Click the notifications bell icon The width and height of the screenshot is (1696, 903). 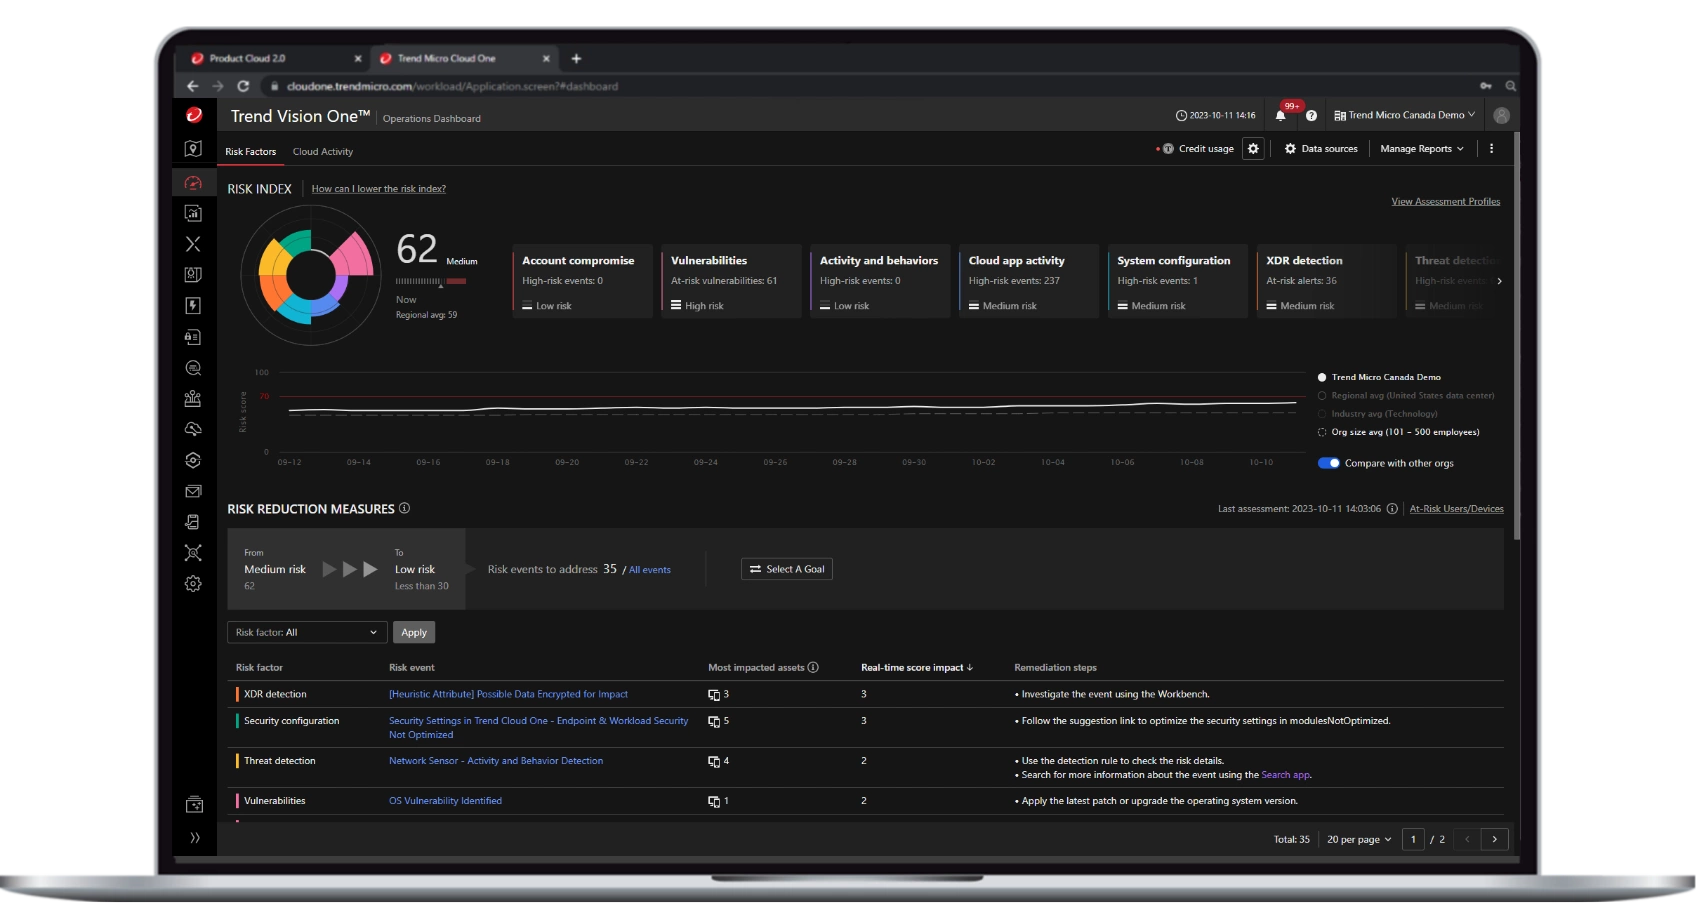pos(1280,116)
